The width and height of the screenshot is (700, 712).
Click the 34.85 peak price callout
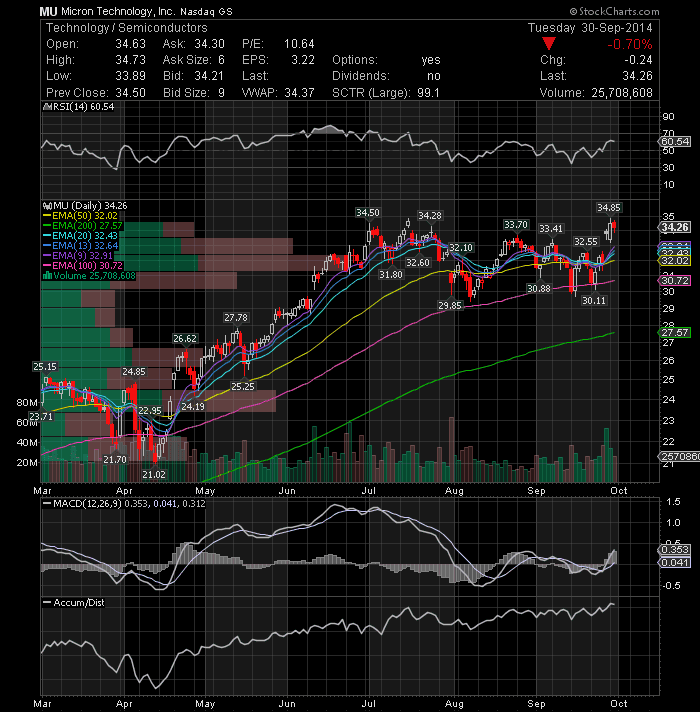point(608,208)
